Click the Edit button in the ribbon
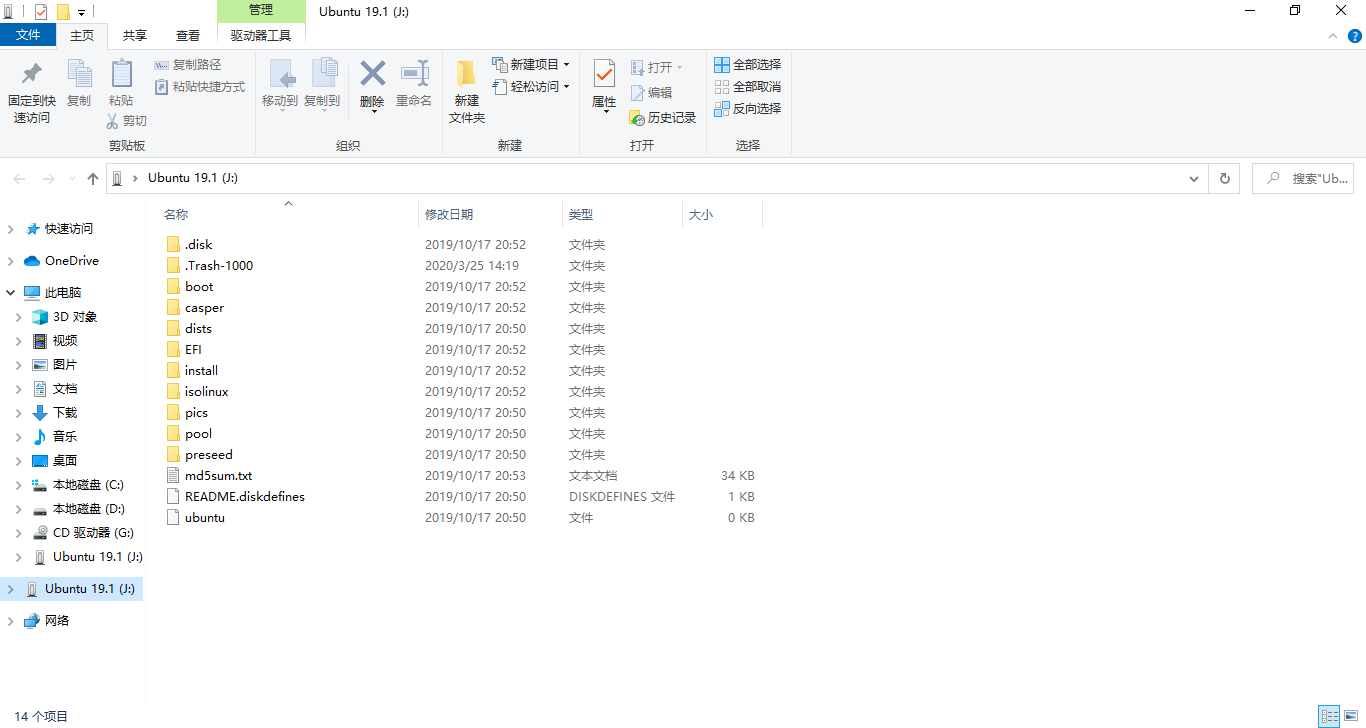1366x728 pixels. 651,92
